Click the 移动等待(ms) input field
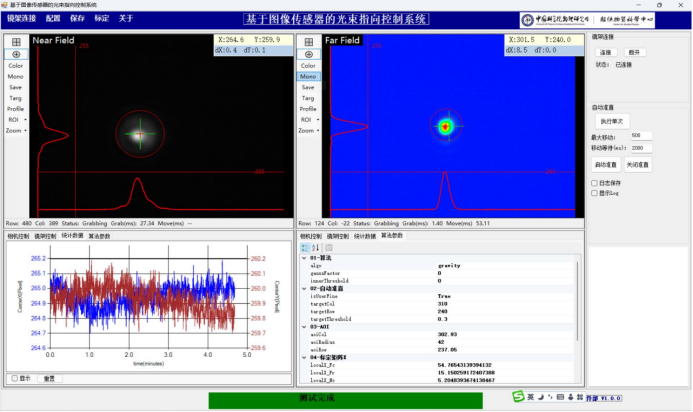Viewport: 693px width, 412px height. click(x=641, y=148)
